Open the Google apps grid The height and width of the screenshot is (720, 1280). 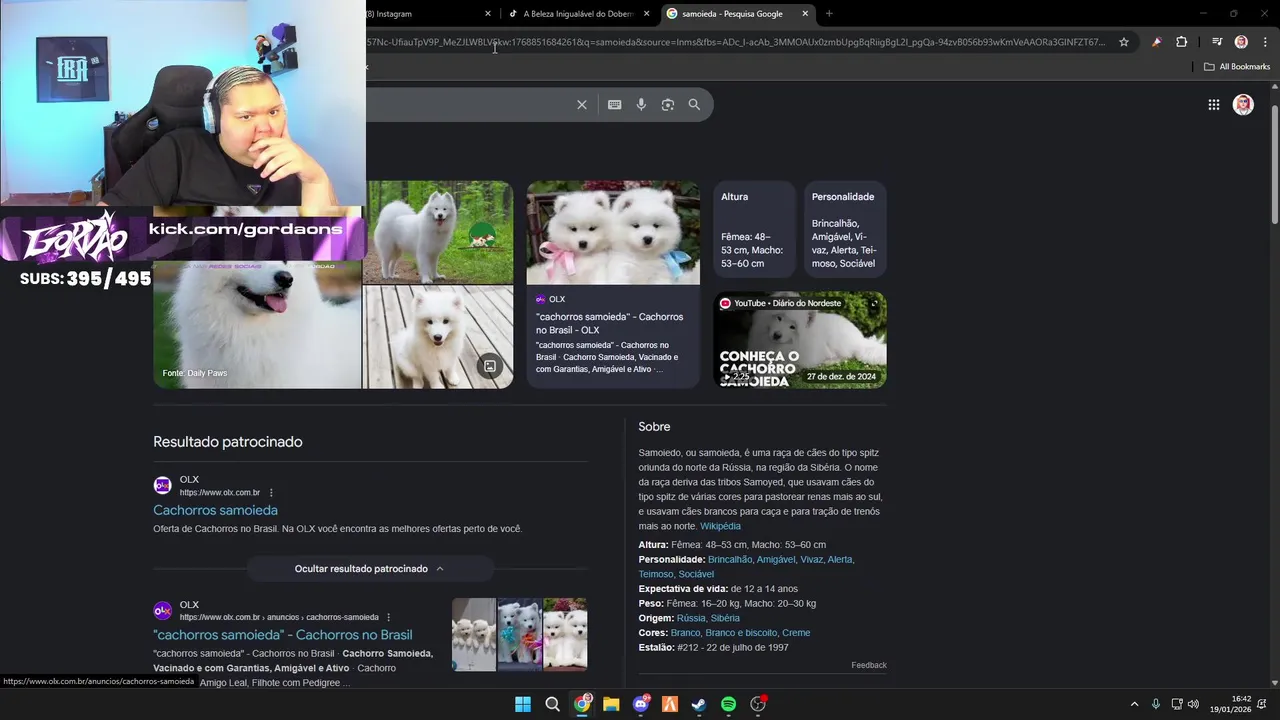pyautogui.click(x=1213, y=105)
